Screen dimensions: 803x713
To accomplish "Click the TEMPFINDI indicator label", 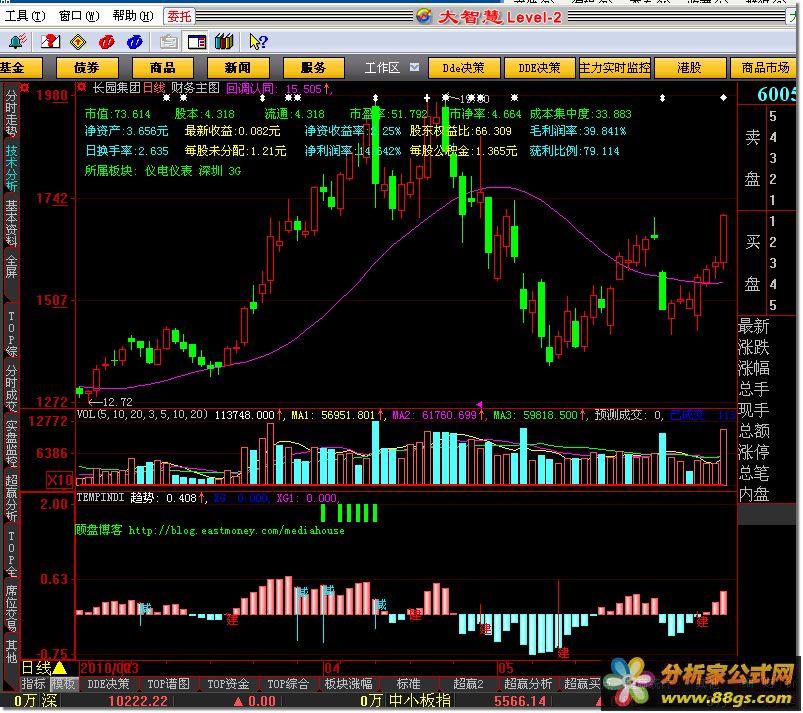I will (100, 497).
